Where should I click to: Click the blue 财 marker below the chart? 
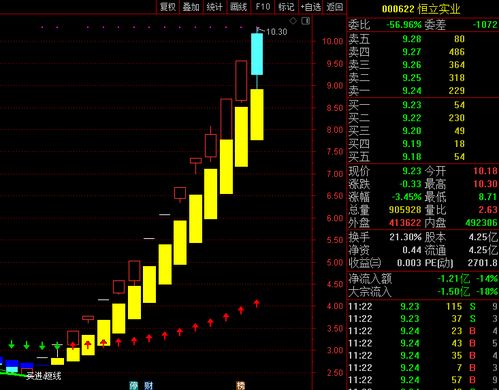point(149,386)
